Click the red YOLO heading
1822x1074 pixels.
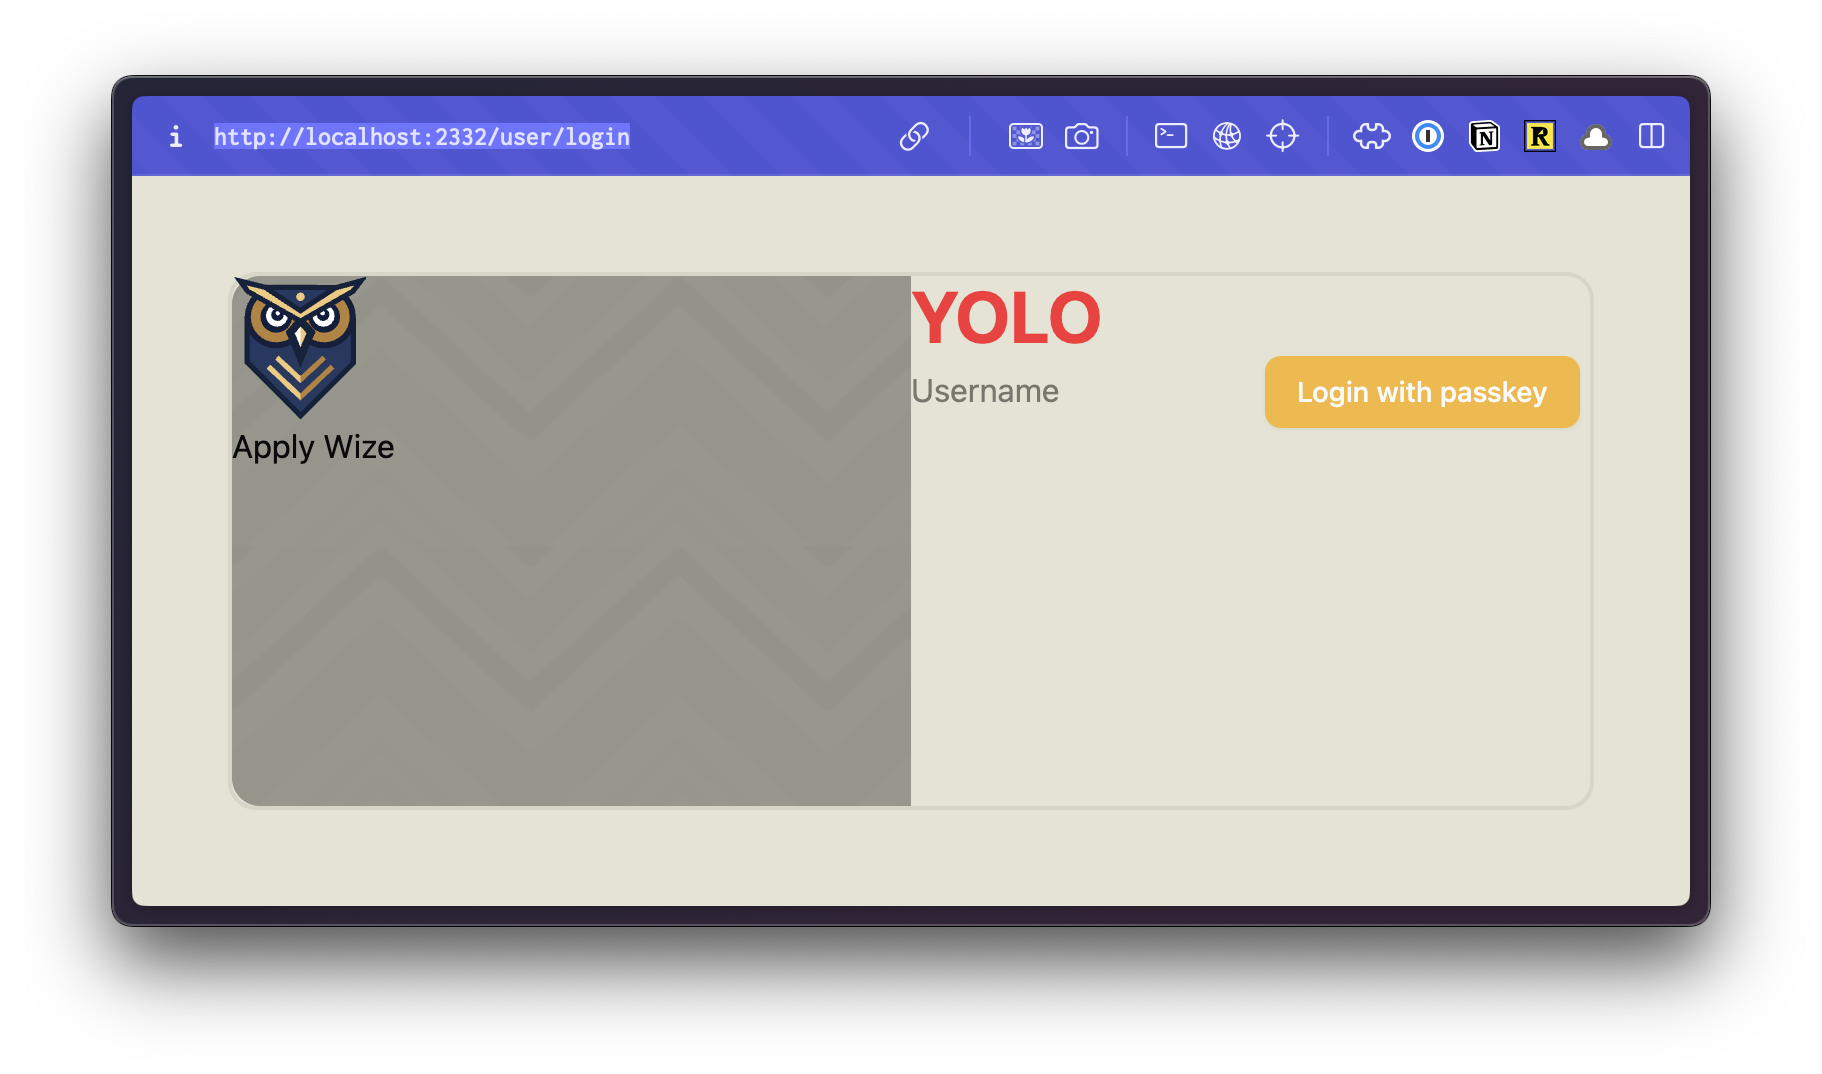click(1006, 318)
